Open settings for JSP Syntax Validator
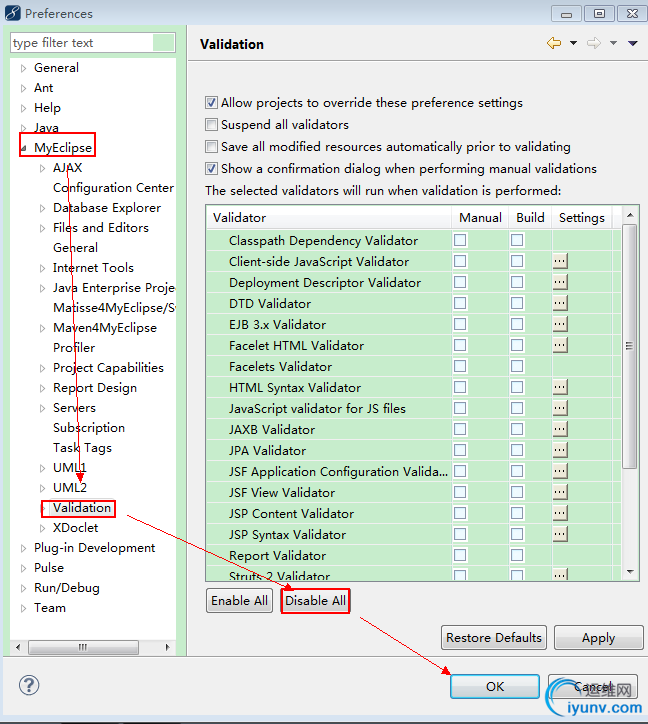This screenshot has width=648, height=724. (x=560, y=534)
